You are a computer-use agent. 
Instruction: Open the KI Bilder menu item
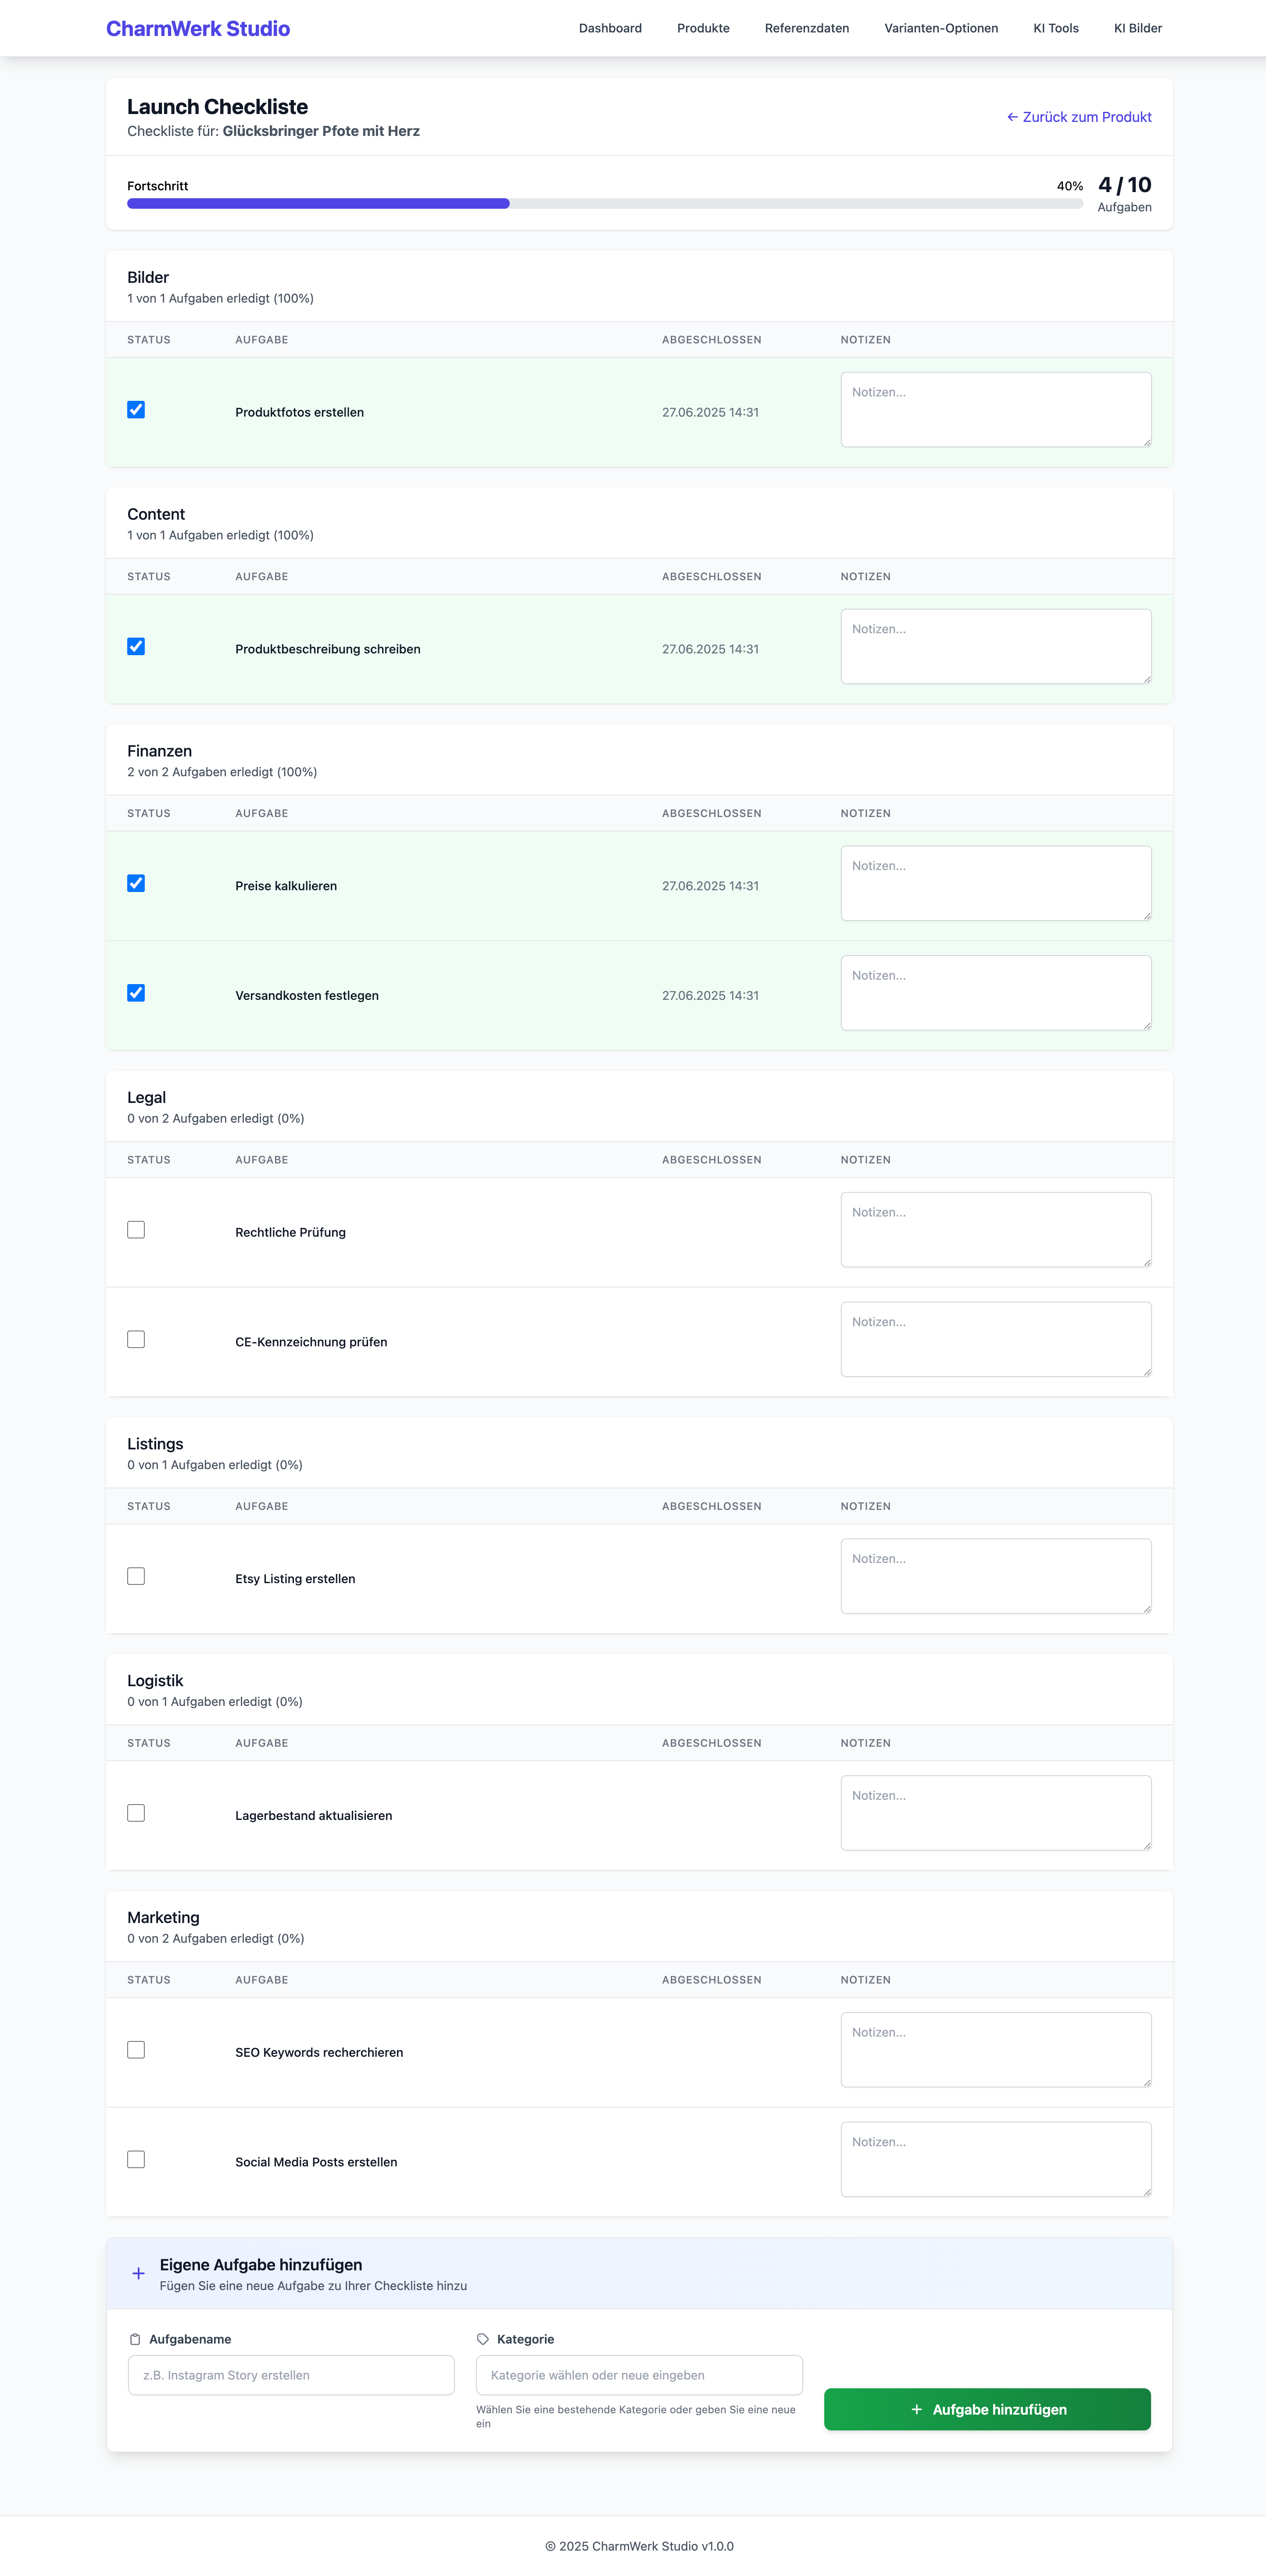pyautogui.click(x=1138, y=28)
